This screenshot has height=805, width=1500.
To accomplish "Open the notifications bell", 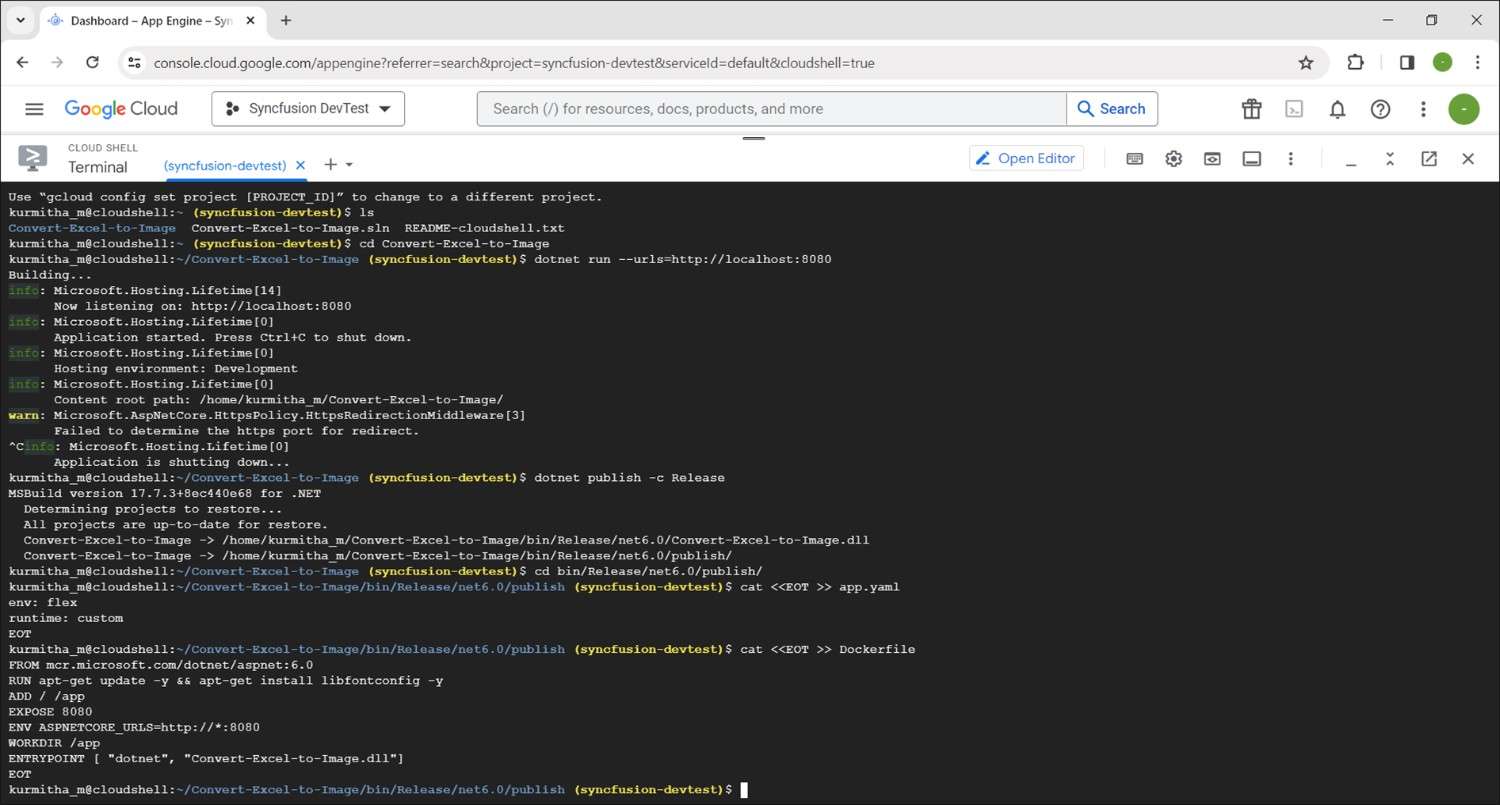I will (1337, 109).
